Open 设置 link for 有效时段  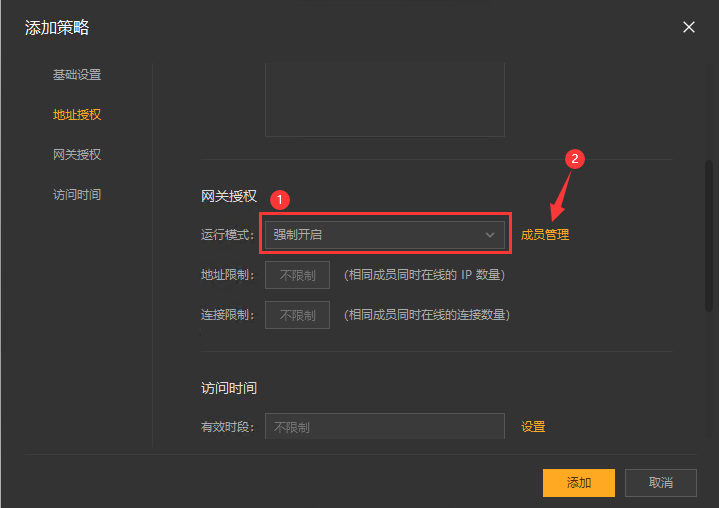(x=533, y=427)
